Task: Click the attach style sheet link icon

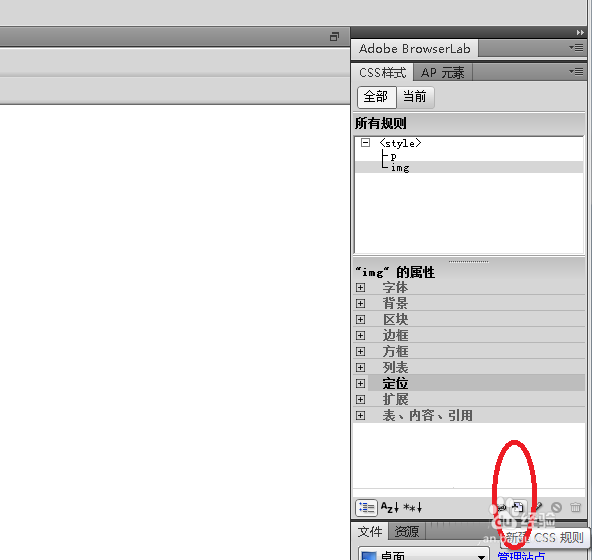Action: click(x=501, y=507)
